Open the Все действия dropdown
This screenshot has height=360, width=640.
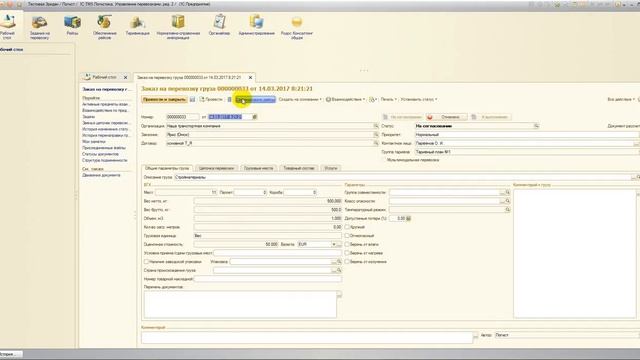coord(621,99)
